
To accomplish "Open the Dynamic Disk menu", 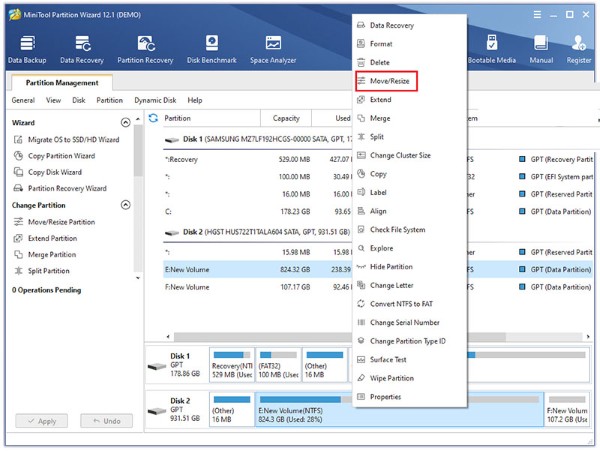I will (x=155, y=101).
